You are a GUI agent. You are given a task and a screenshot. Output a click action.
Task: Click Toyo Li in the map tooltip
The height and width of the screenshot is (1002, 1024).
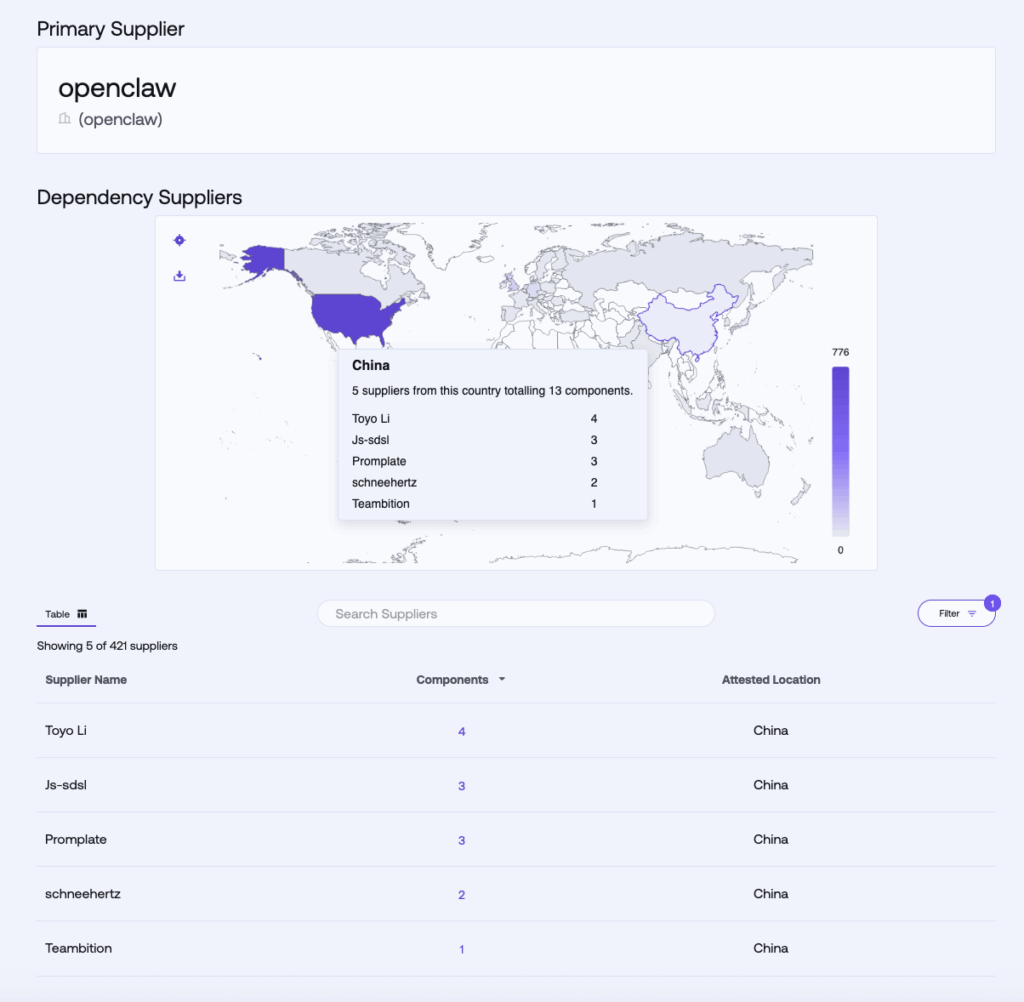(x=371, y=419)
